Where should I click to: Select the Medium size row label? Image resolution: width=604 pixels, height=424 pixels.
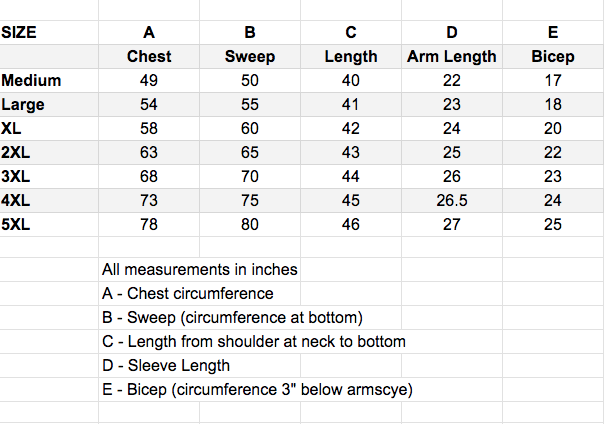tap(32, 80)
